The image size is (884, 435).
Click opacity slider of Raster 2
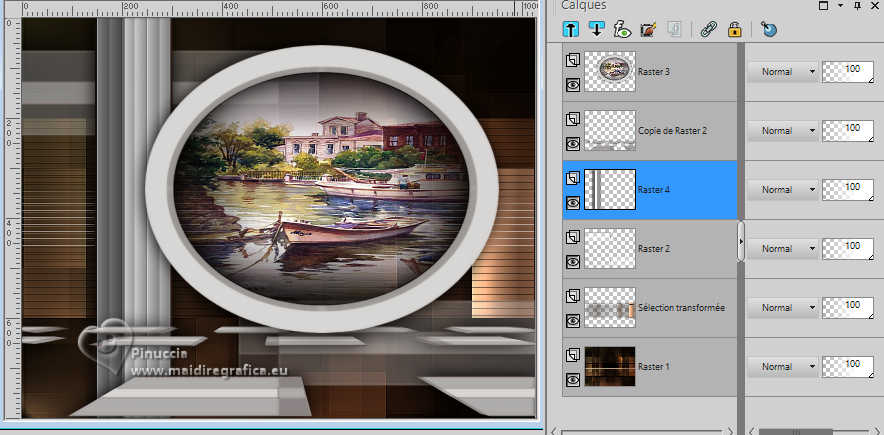848,249
